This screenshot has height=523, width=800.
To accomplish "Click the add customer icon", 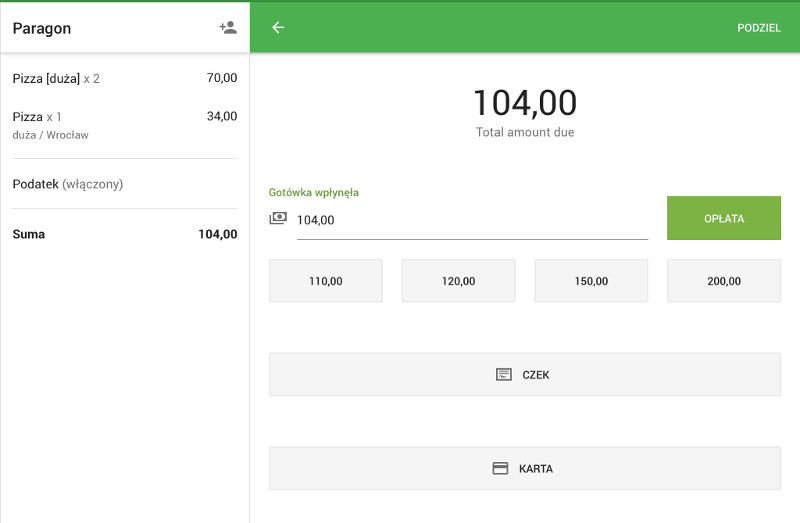I will 228,28.
